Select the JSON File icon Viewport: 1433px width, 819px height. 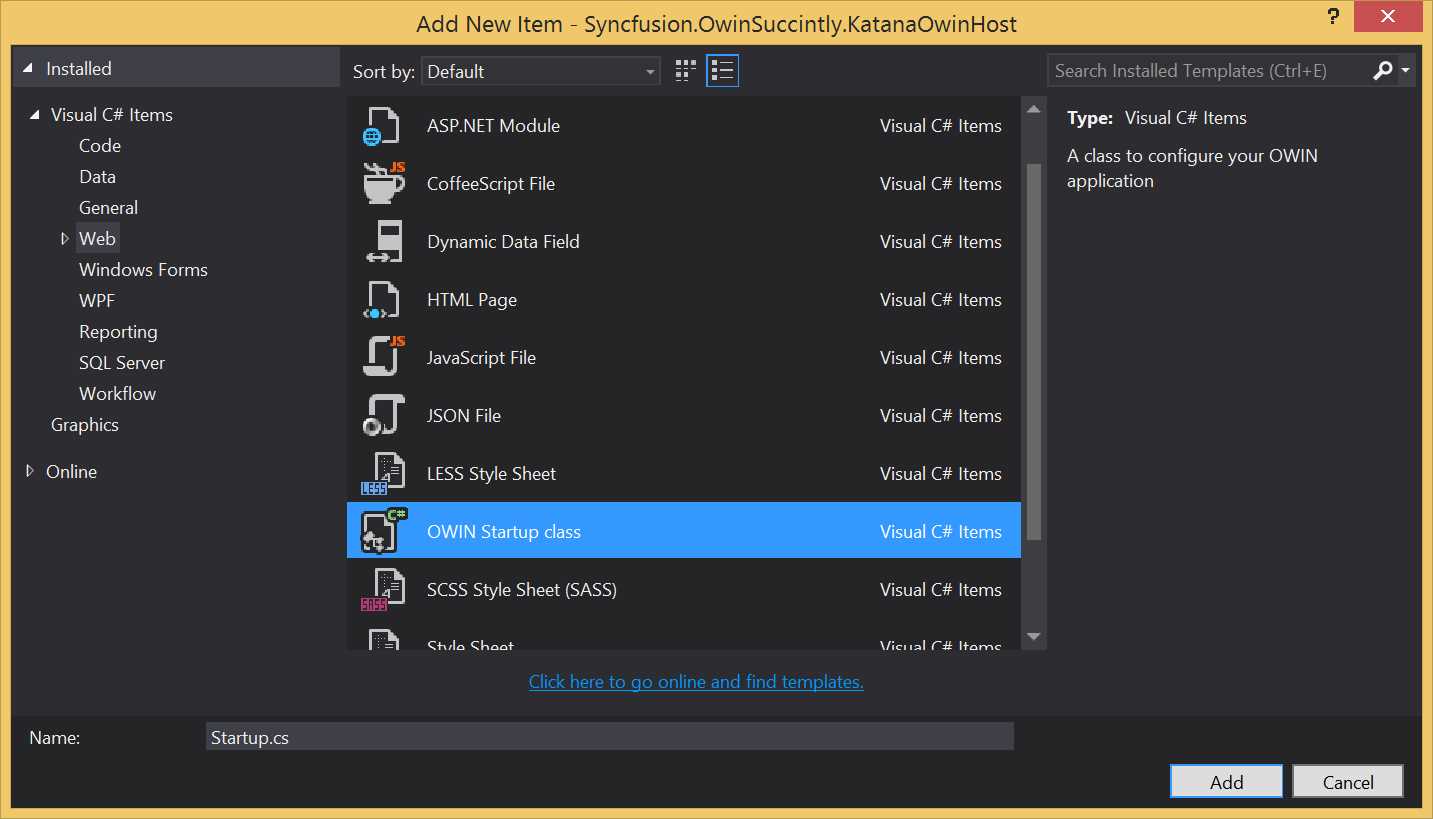coord(382,416)
